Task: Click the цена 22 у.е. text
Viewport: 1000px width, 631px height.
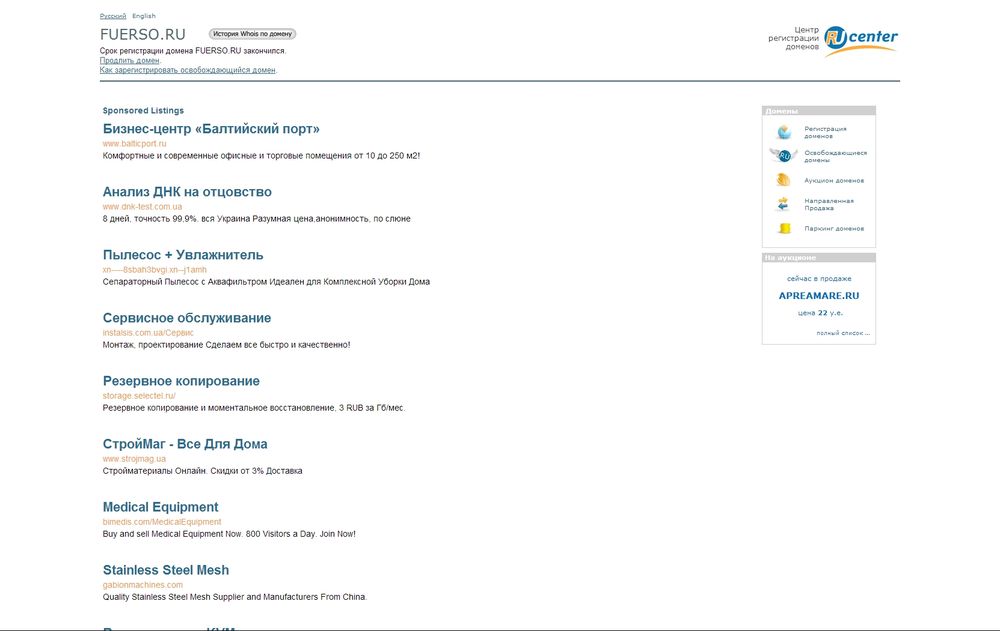Action: (820, 313)
